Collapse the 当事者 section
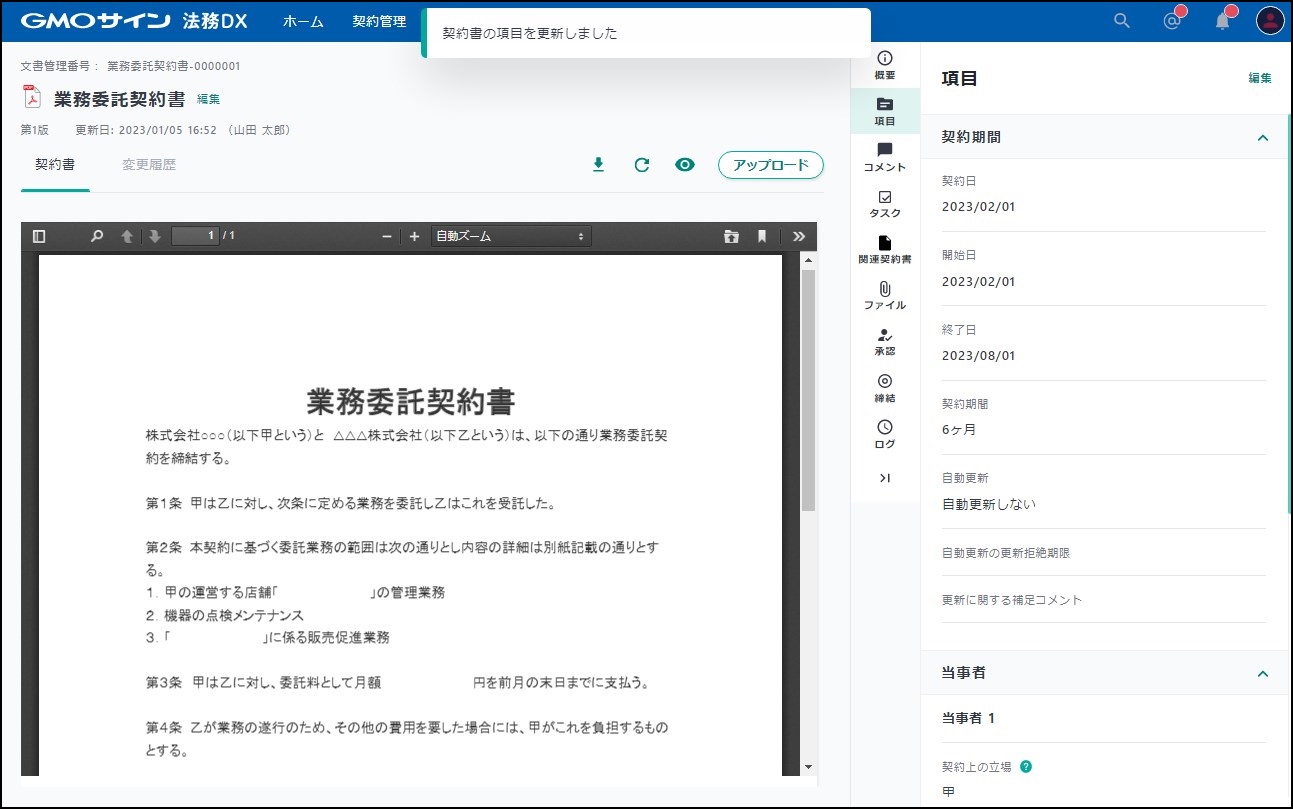1293x809 pixels. [1262, 674]
